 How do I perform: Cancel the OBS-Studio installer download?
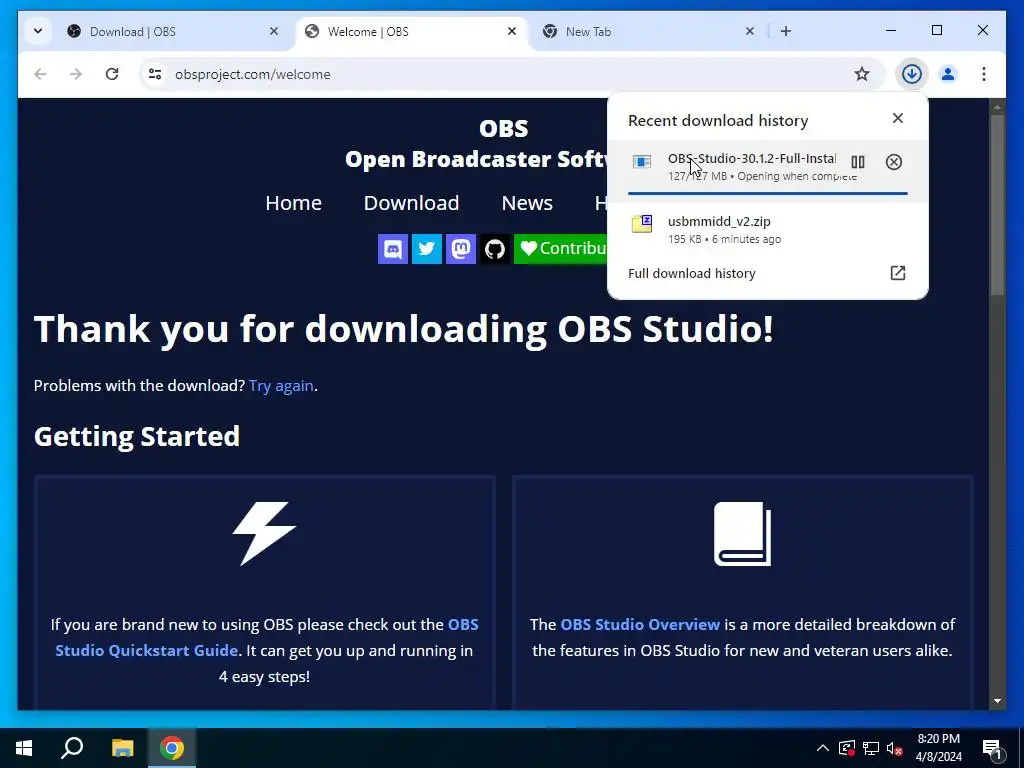point(893,162)
